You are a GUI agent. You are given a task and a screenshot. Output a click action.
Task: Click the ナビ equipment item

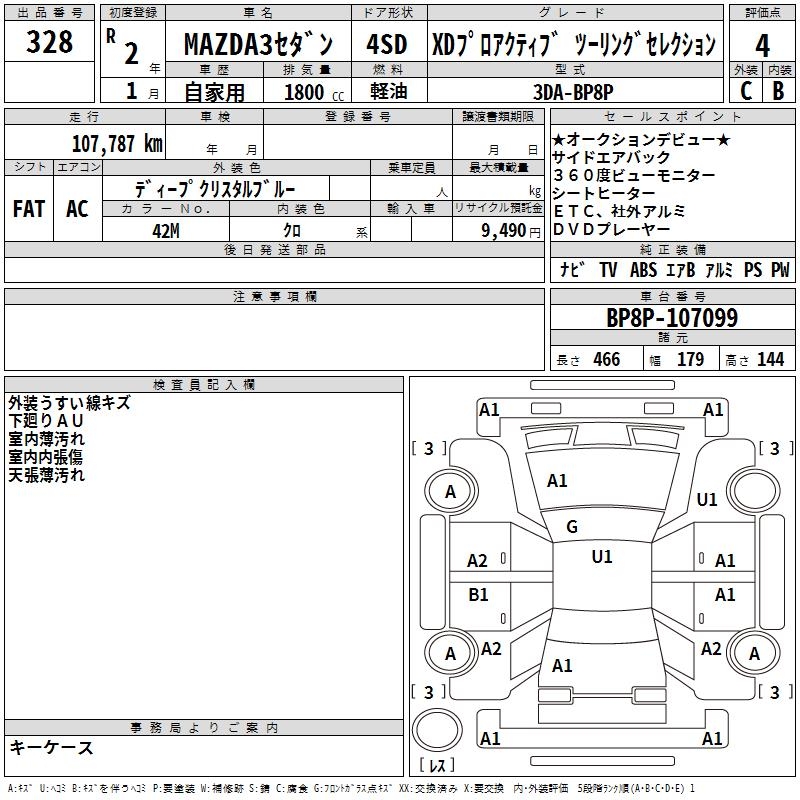tap(572, 269)
